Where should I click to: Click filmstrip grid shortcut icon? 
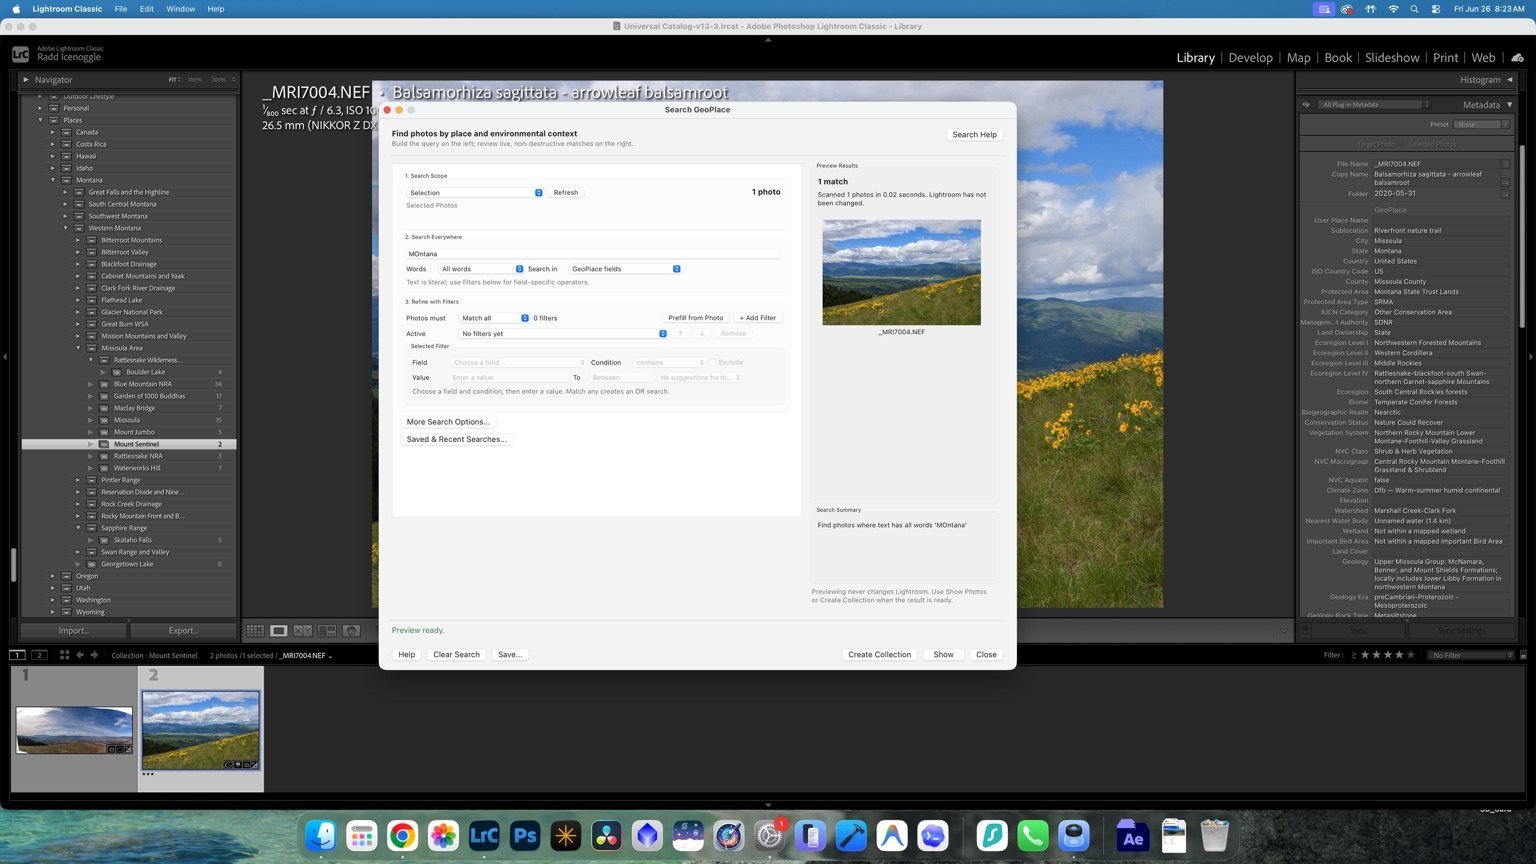(x=64, y=655)
